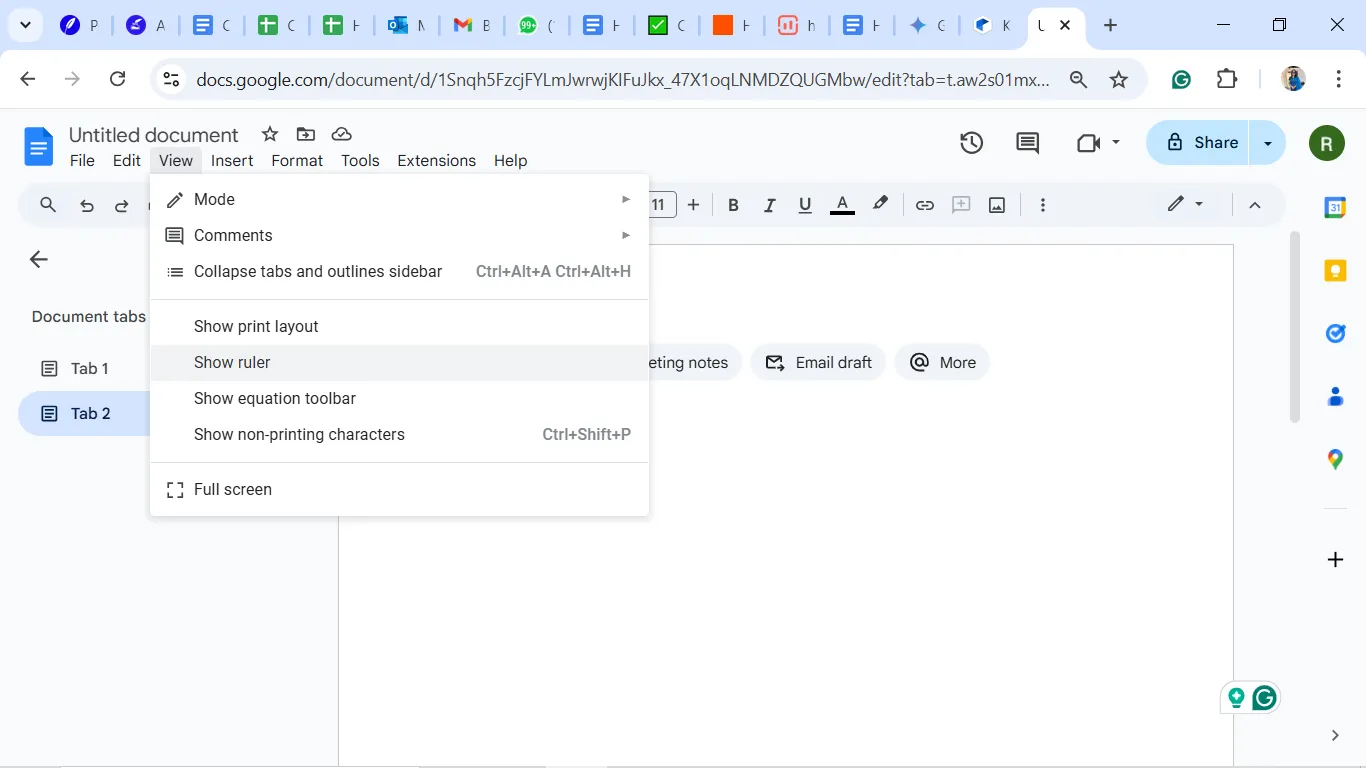Open the highlight color picker
This screenshot has height=768, width=1366.
[x=880, y=205]
